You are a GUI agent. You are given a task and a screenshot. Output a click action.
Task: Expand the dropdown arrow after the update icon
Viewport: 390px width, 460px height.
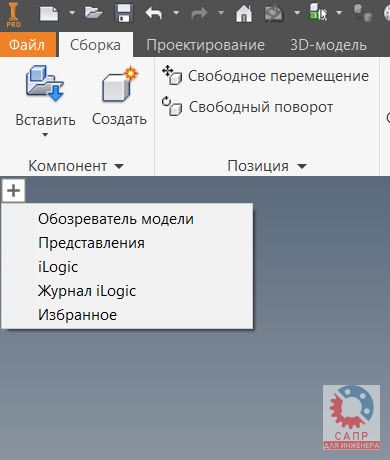coord(297,13)
